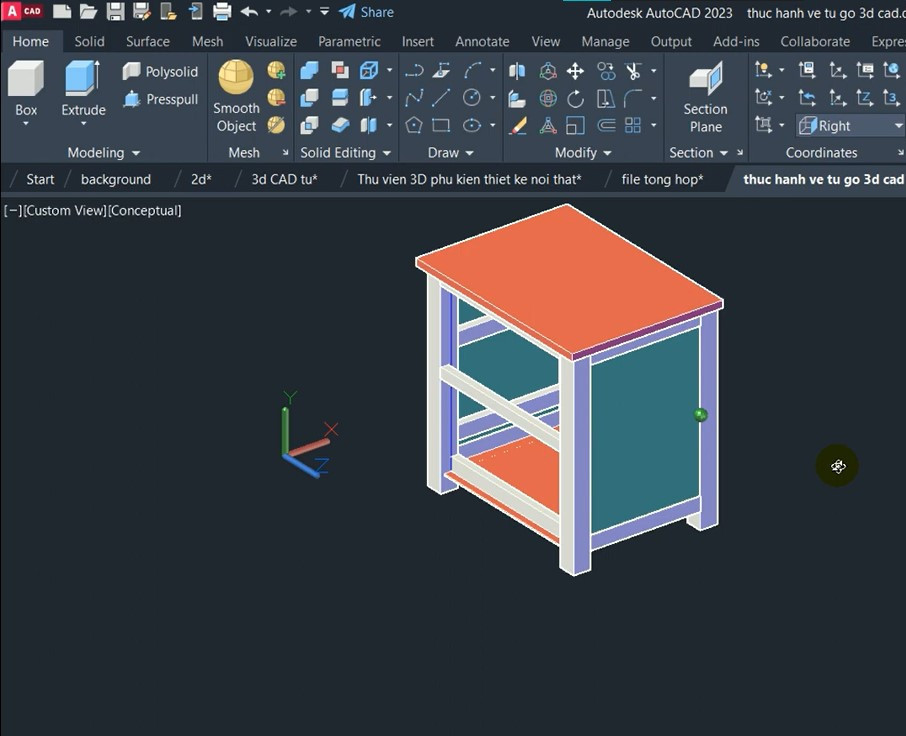Select the Move tool in Modify panel
Screen dimensions: 906x736
point(575,71)
